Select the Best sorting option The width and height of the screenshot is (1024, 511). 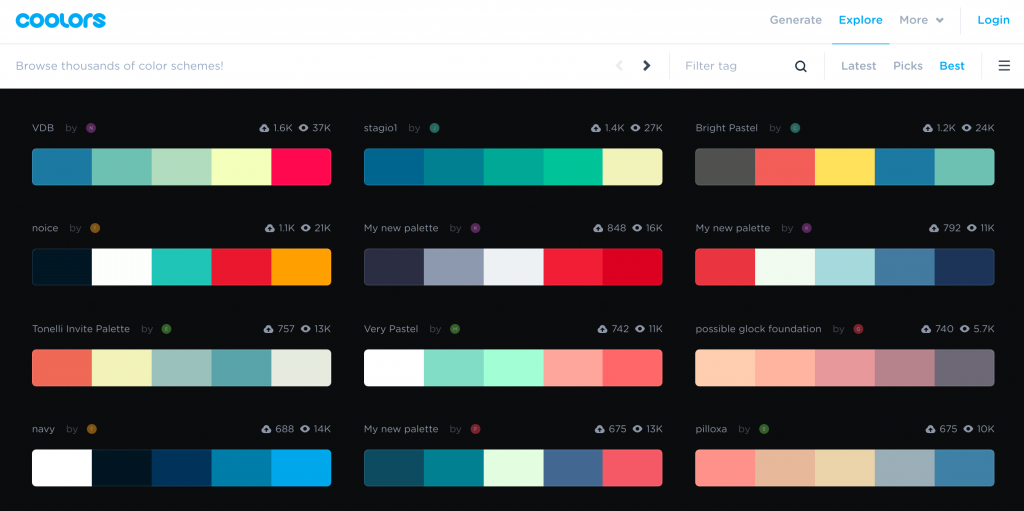(x=952, y=66)
